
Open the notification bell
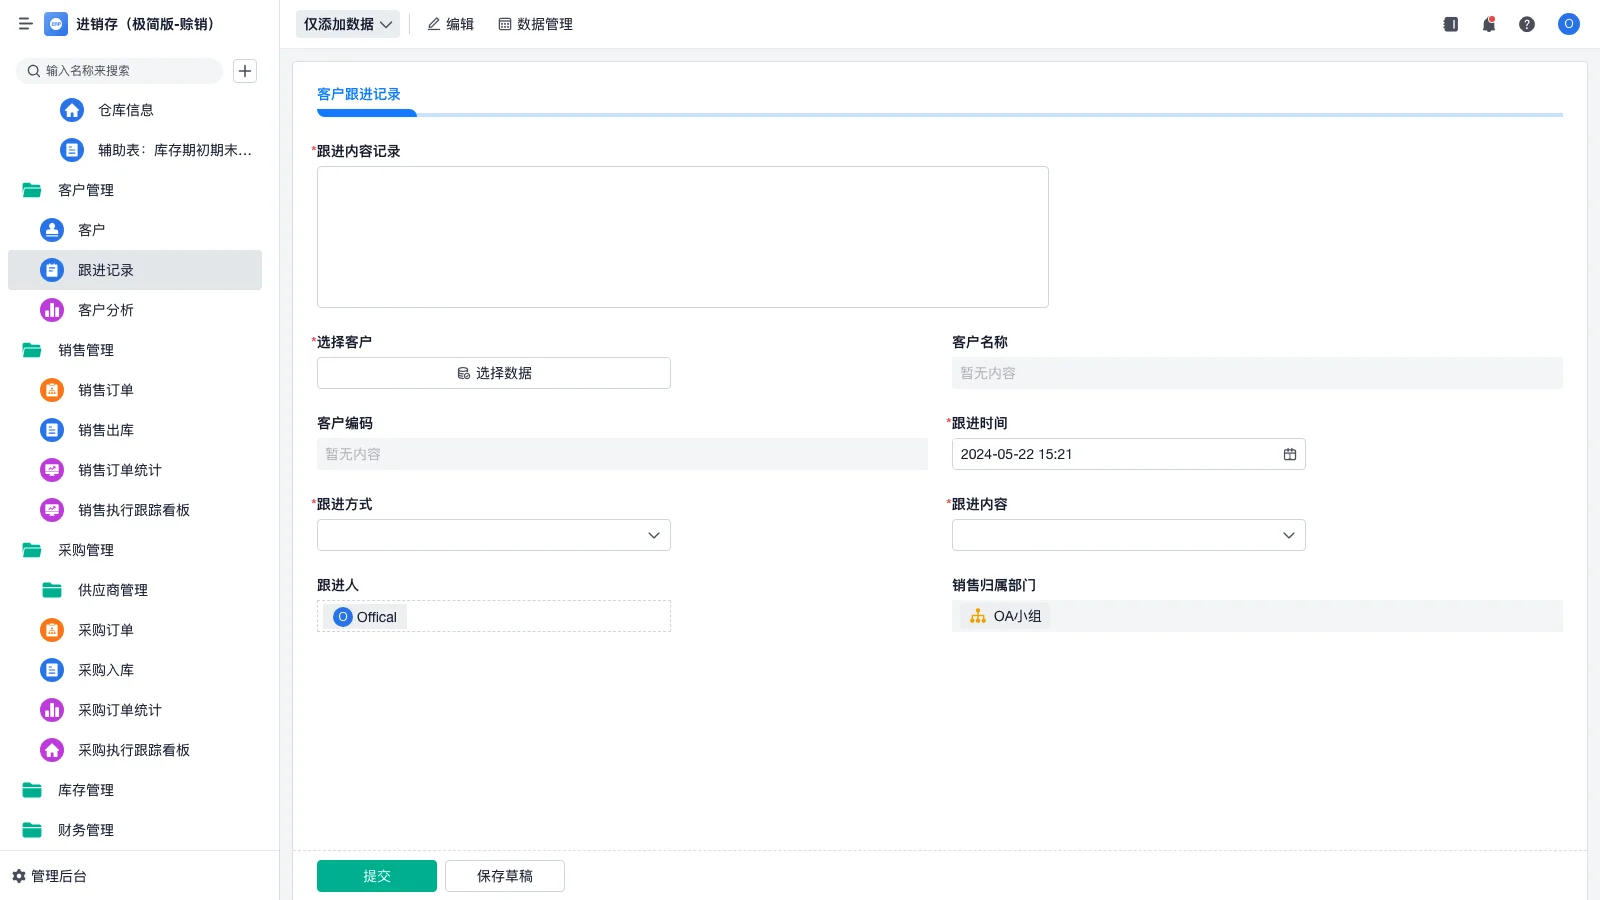1489,24
